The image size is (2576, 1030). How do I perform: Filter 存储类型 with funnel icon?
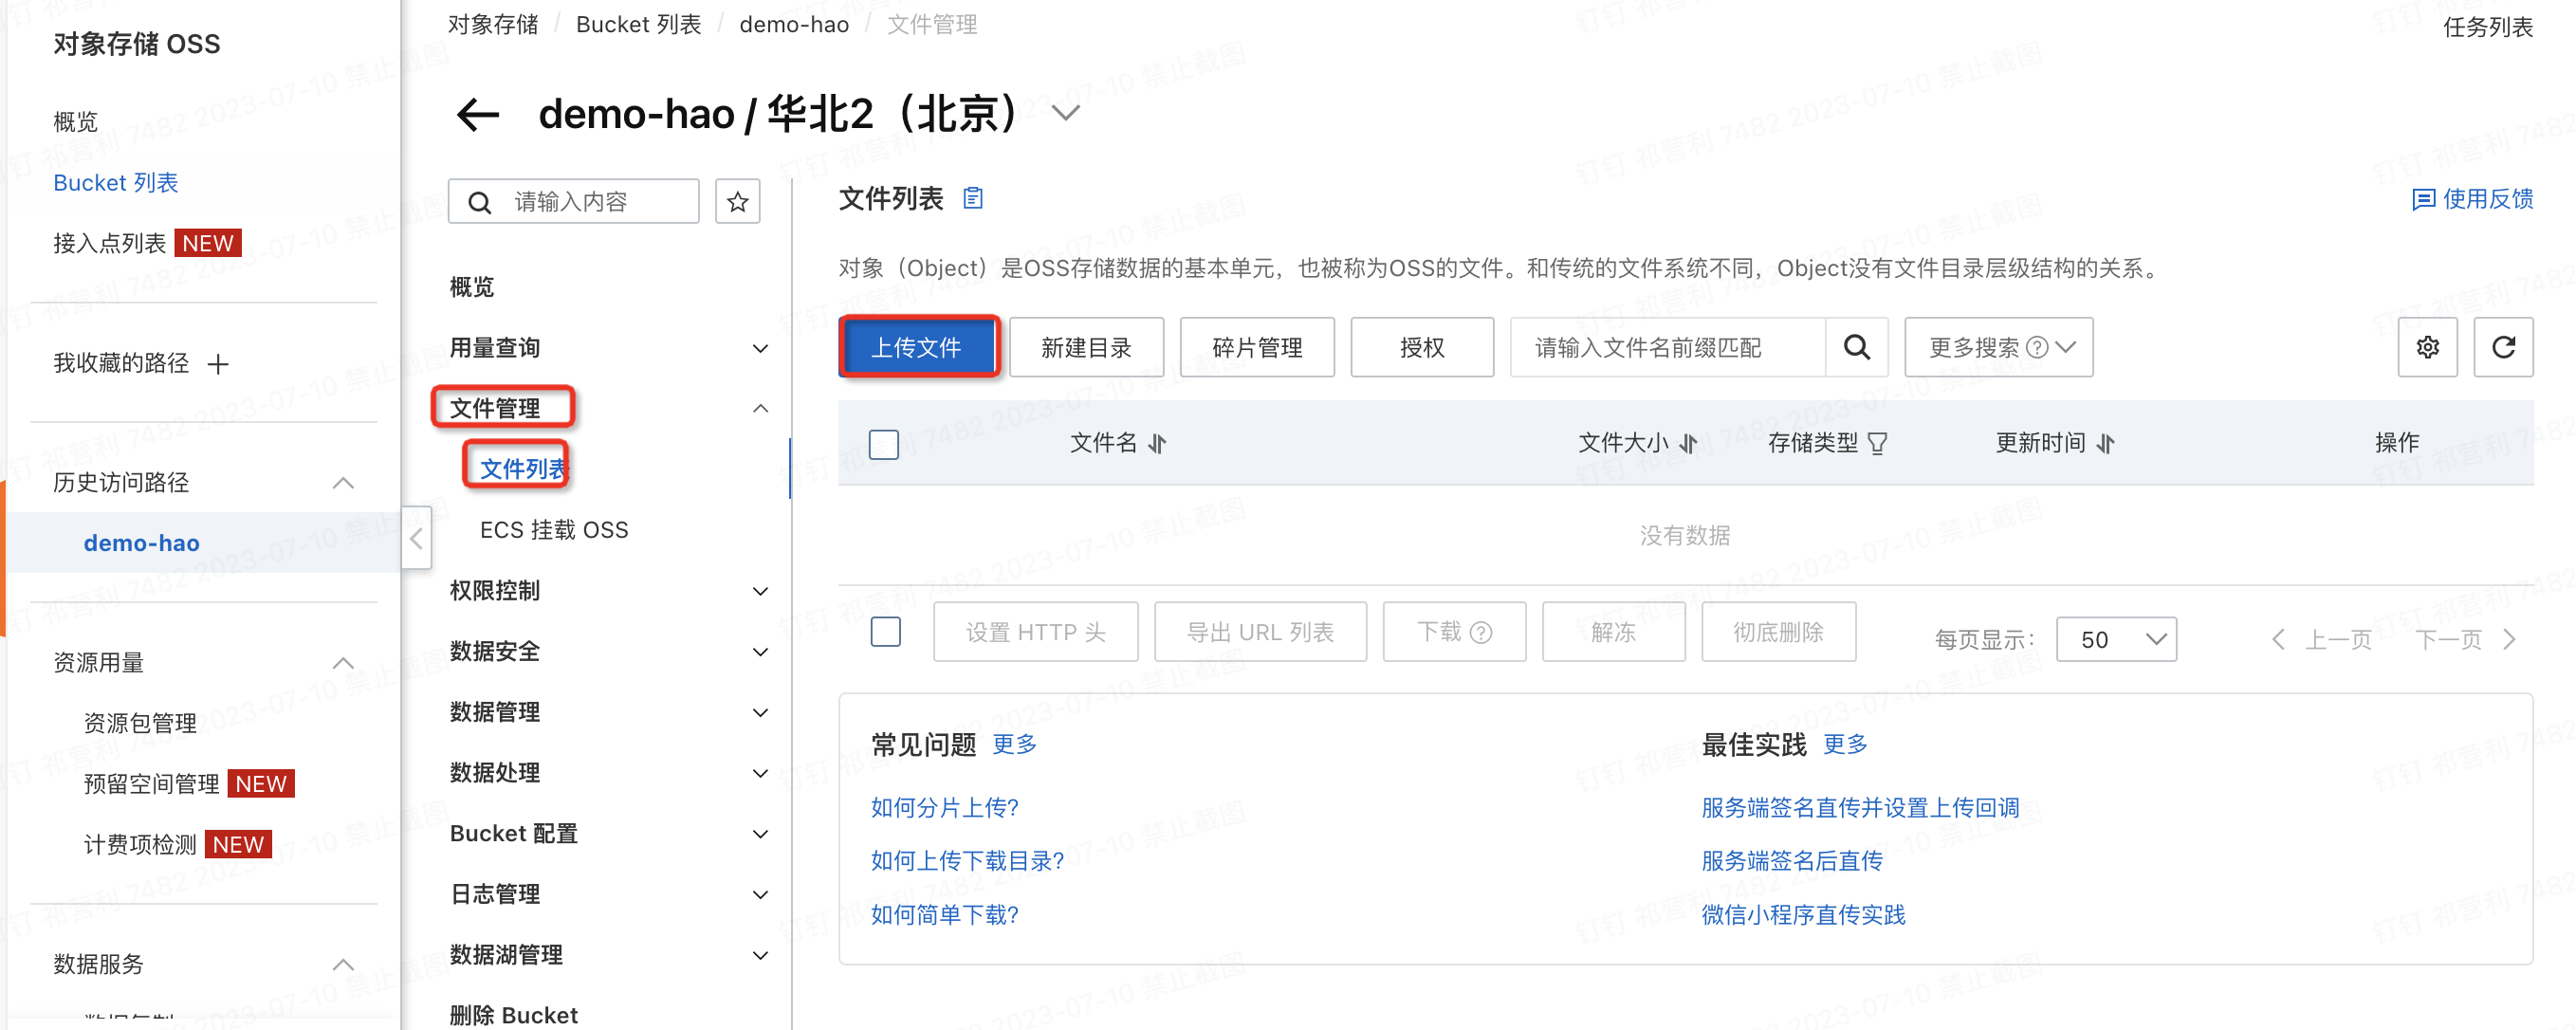1878,443
